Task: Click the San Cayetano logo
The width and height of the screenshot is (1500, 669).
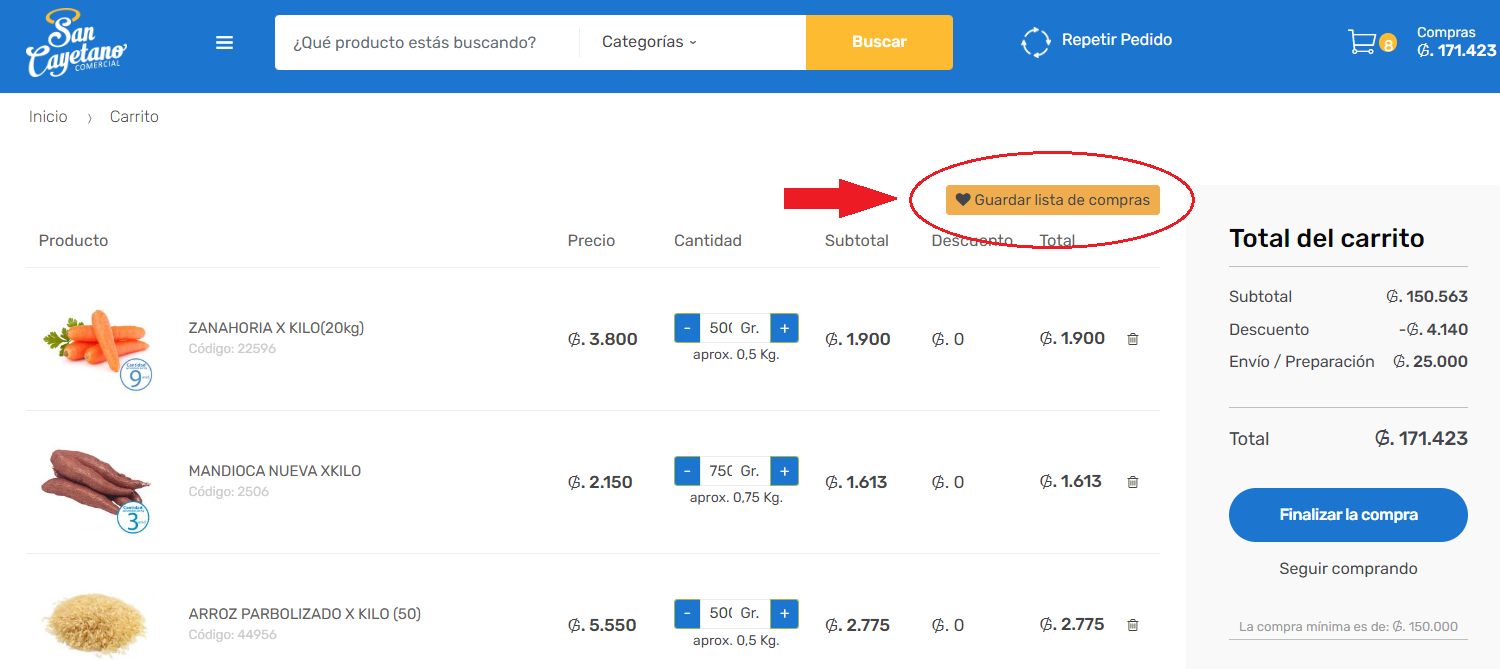Action: tap(76, 44)
